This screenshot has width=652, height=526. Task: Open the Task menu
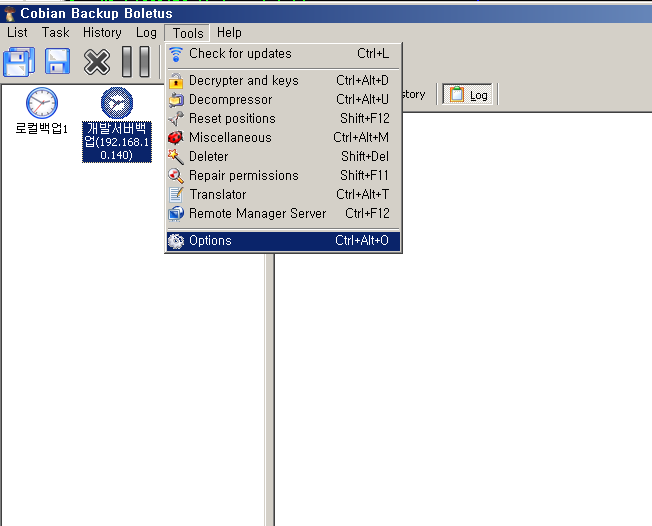[55, 32]
